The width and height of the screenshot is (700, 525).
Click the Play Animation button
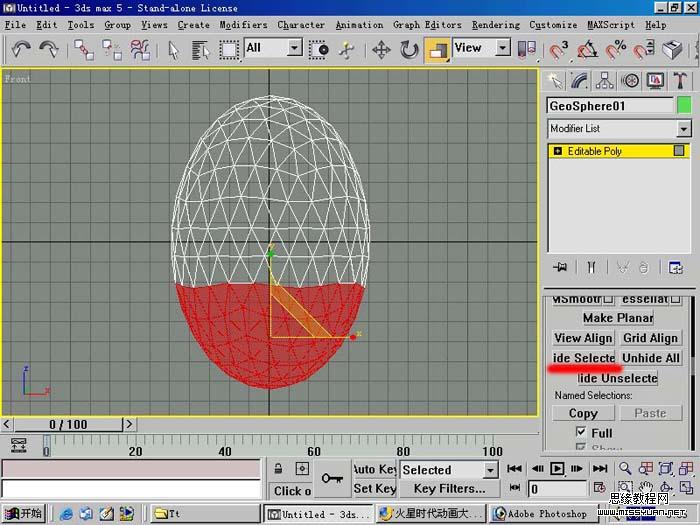coord(557,469)
